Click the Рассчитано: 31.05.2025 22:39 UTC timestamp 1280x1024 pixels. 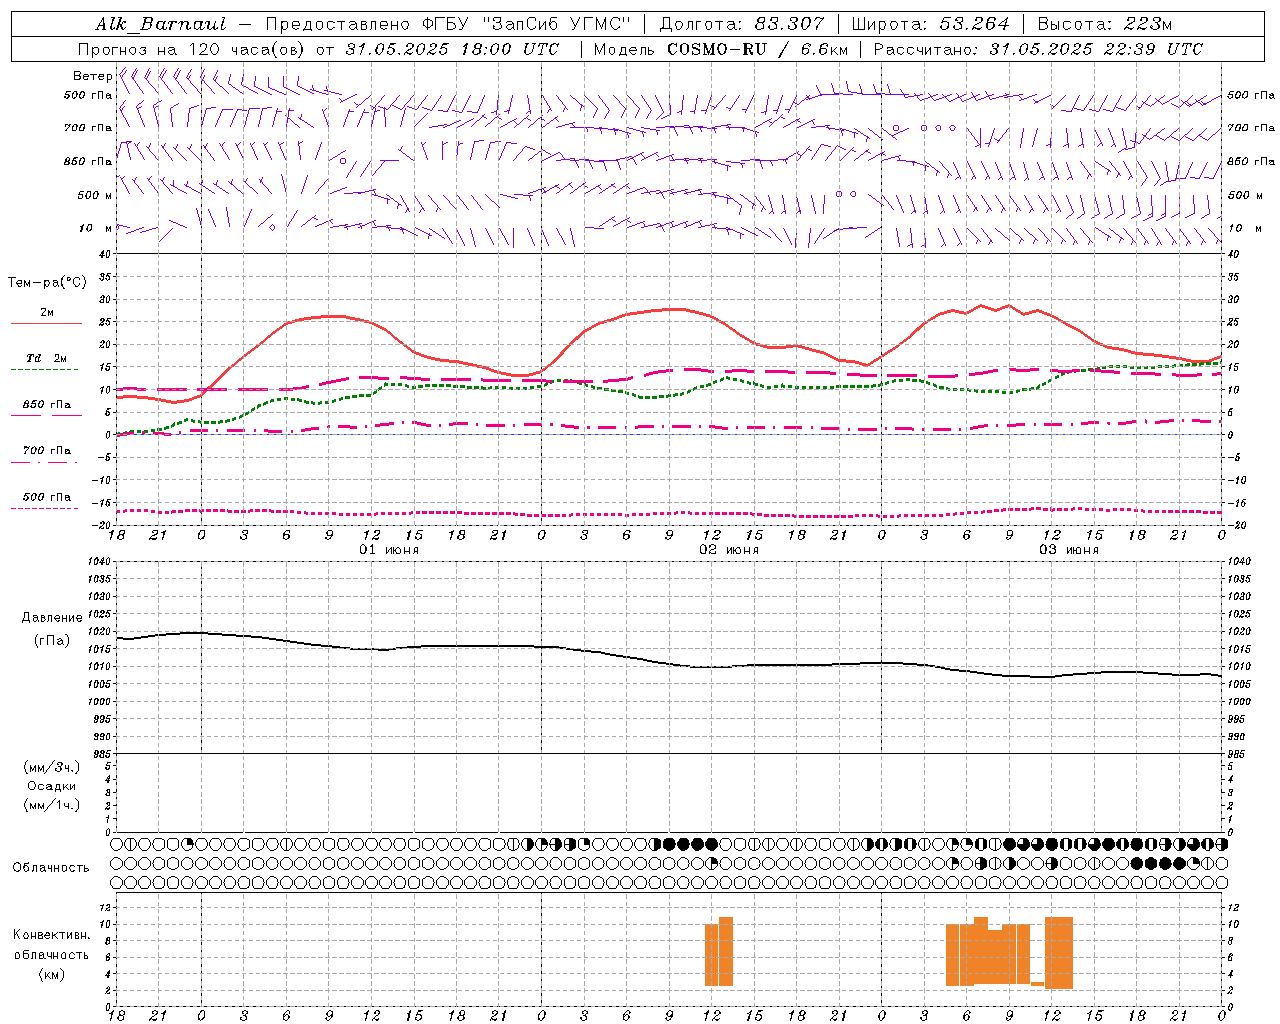(1038, 49)
